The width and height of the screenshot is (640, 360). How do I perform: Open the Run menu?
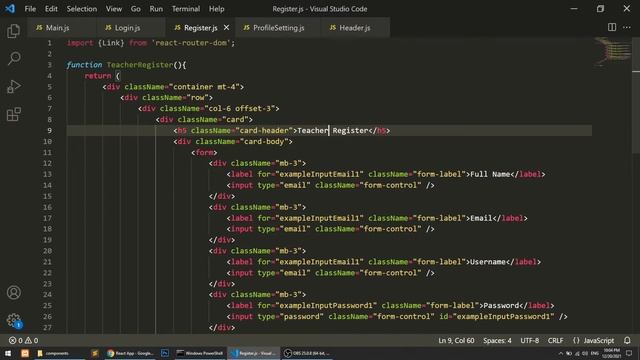(x=156, y=9)
